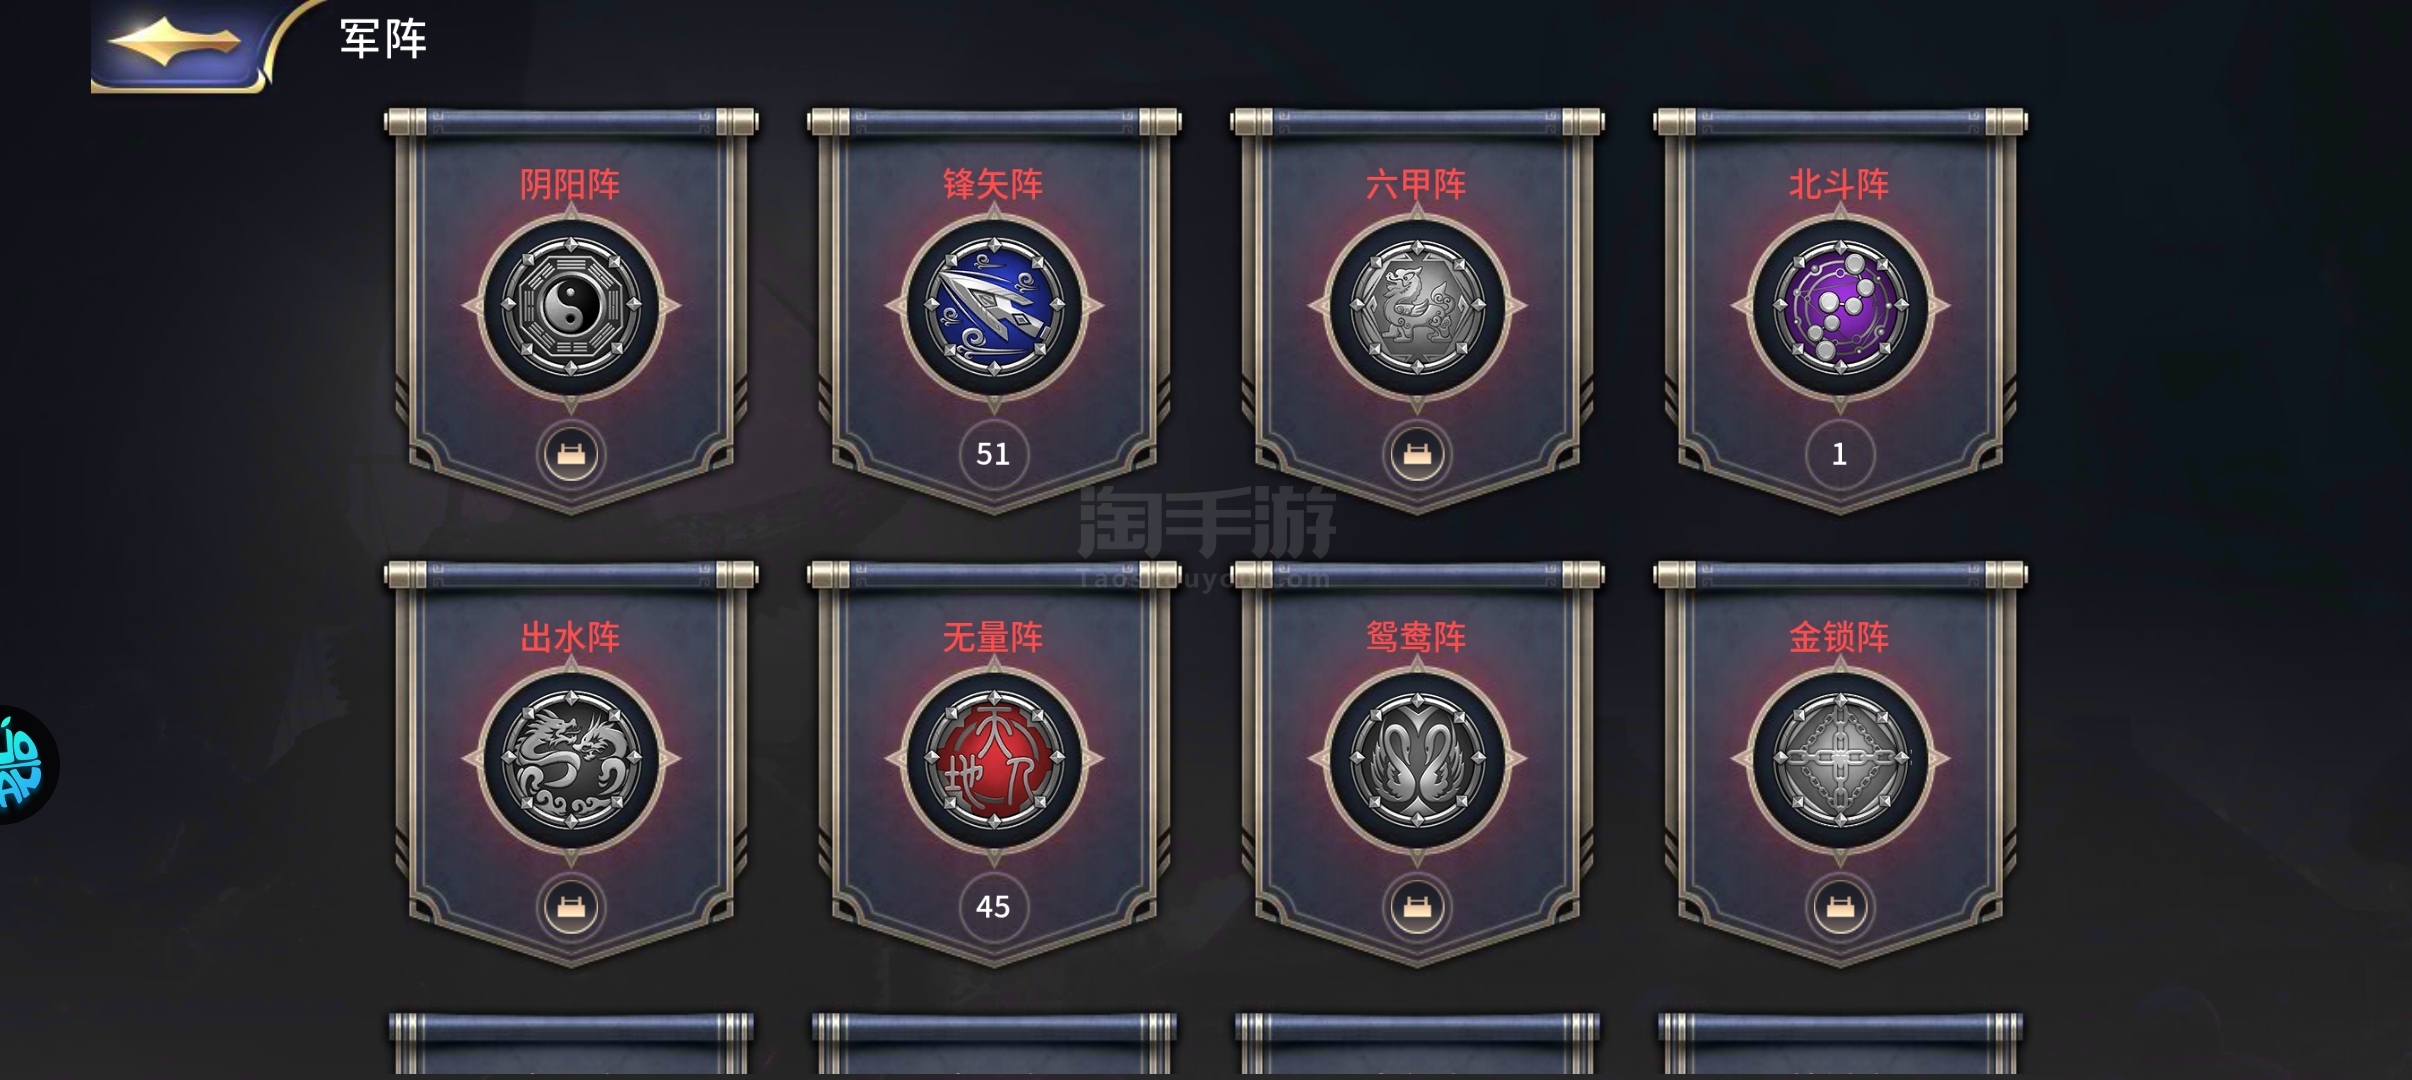Click the lock badge under 金锁阵
The width and height of the screenshot is (2412, 1080).
coord(1840,907)
